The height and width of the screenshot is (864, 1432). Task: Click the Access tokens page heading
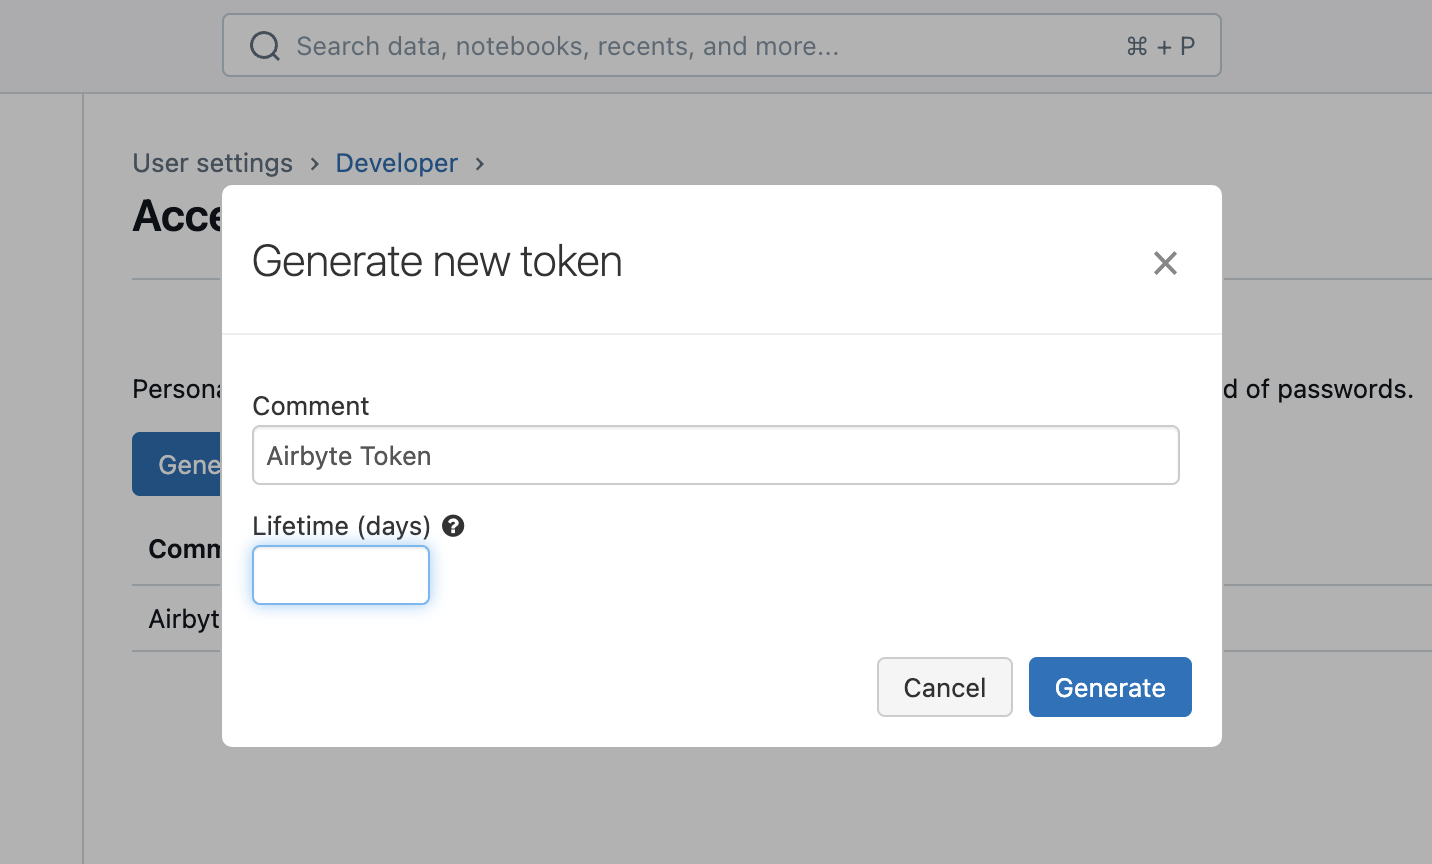pos(177,217)
